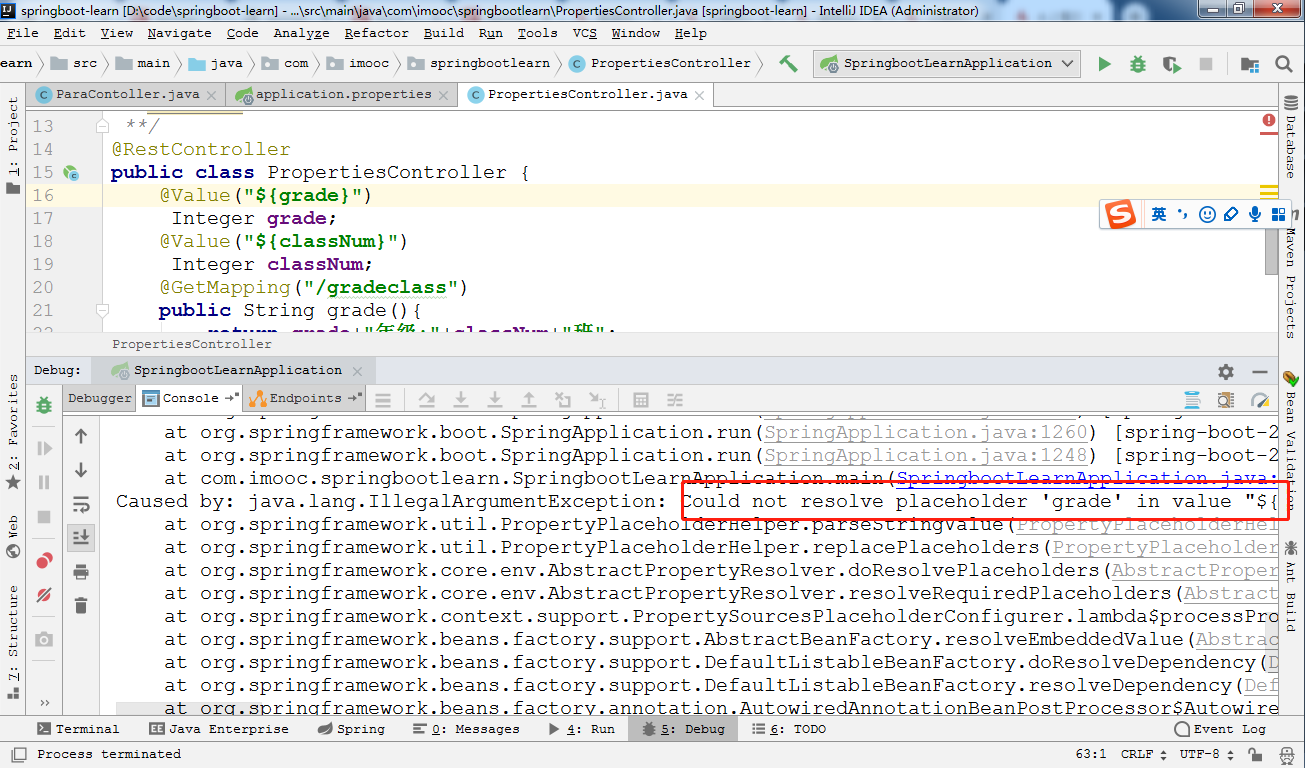Select the Endpoints tab

click(305, 398)
